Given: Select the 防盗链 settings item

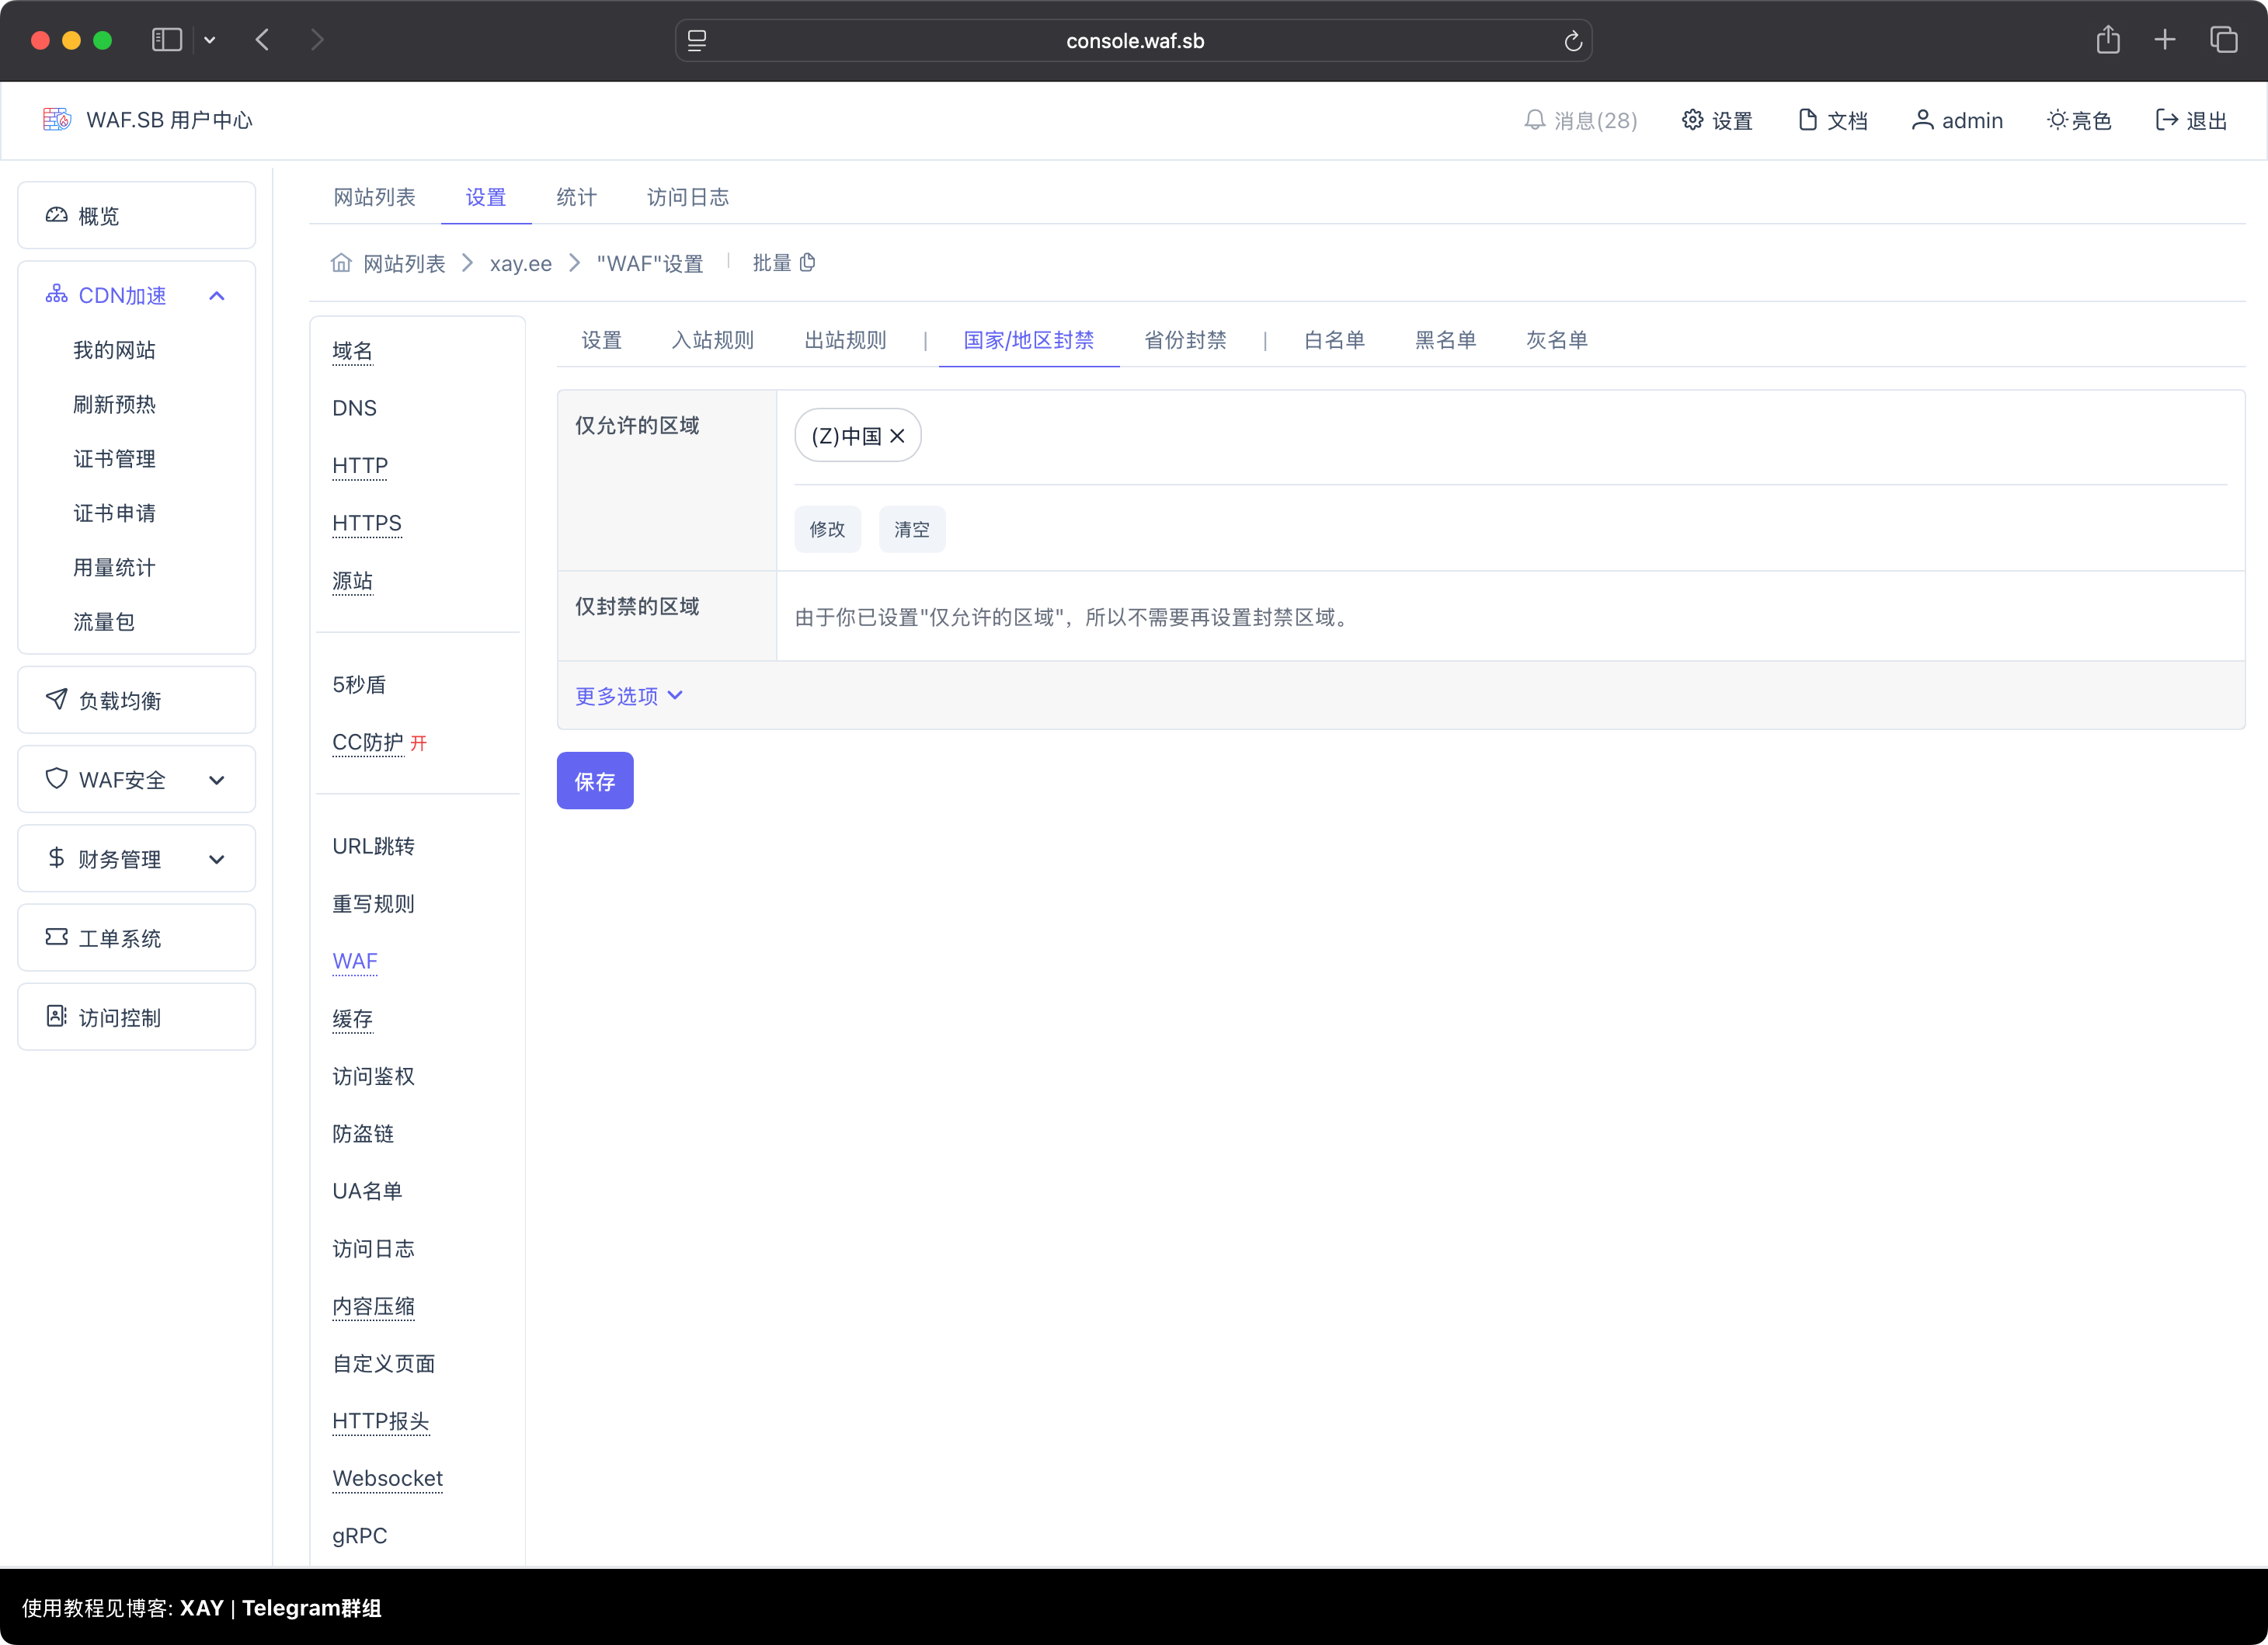Looking at the screenshot, I should point(364,1134).
